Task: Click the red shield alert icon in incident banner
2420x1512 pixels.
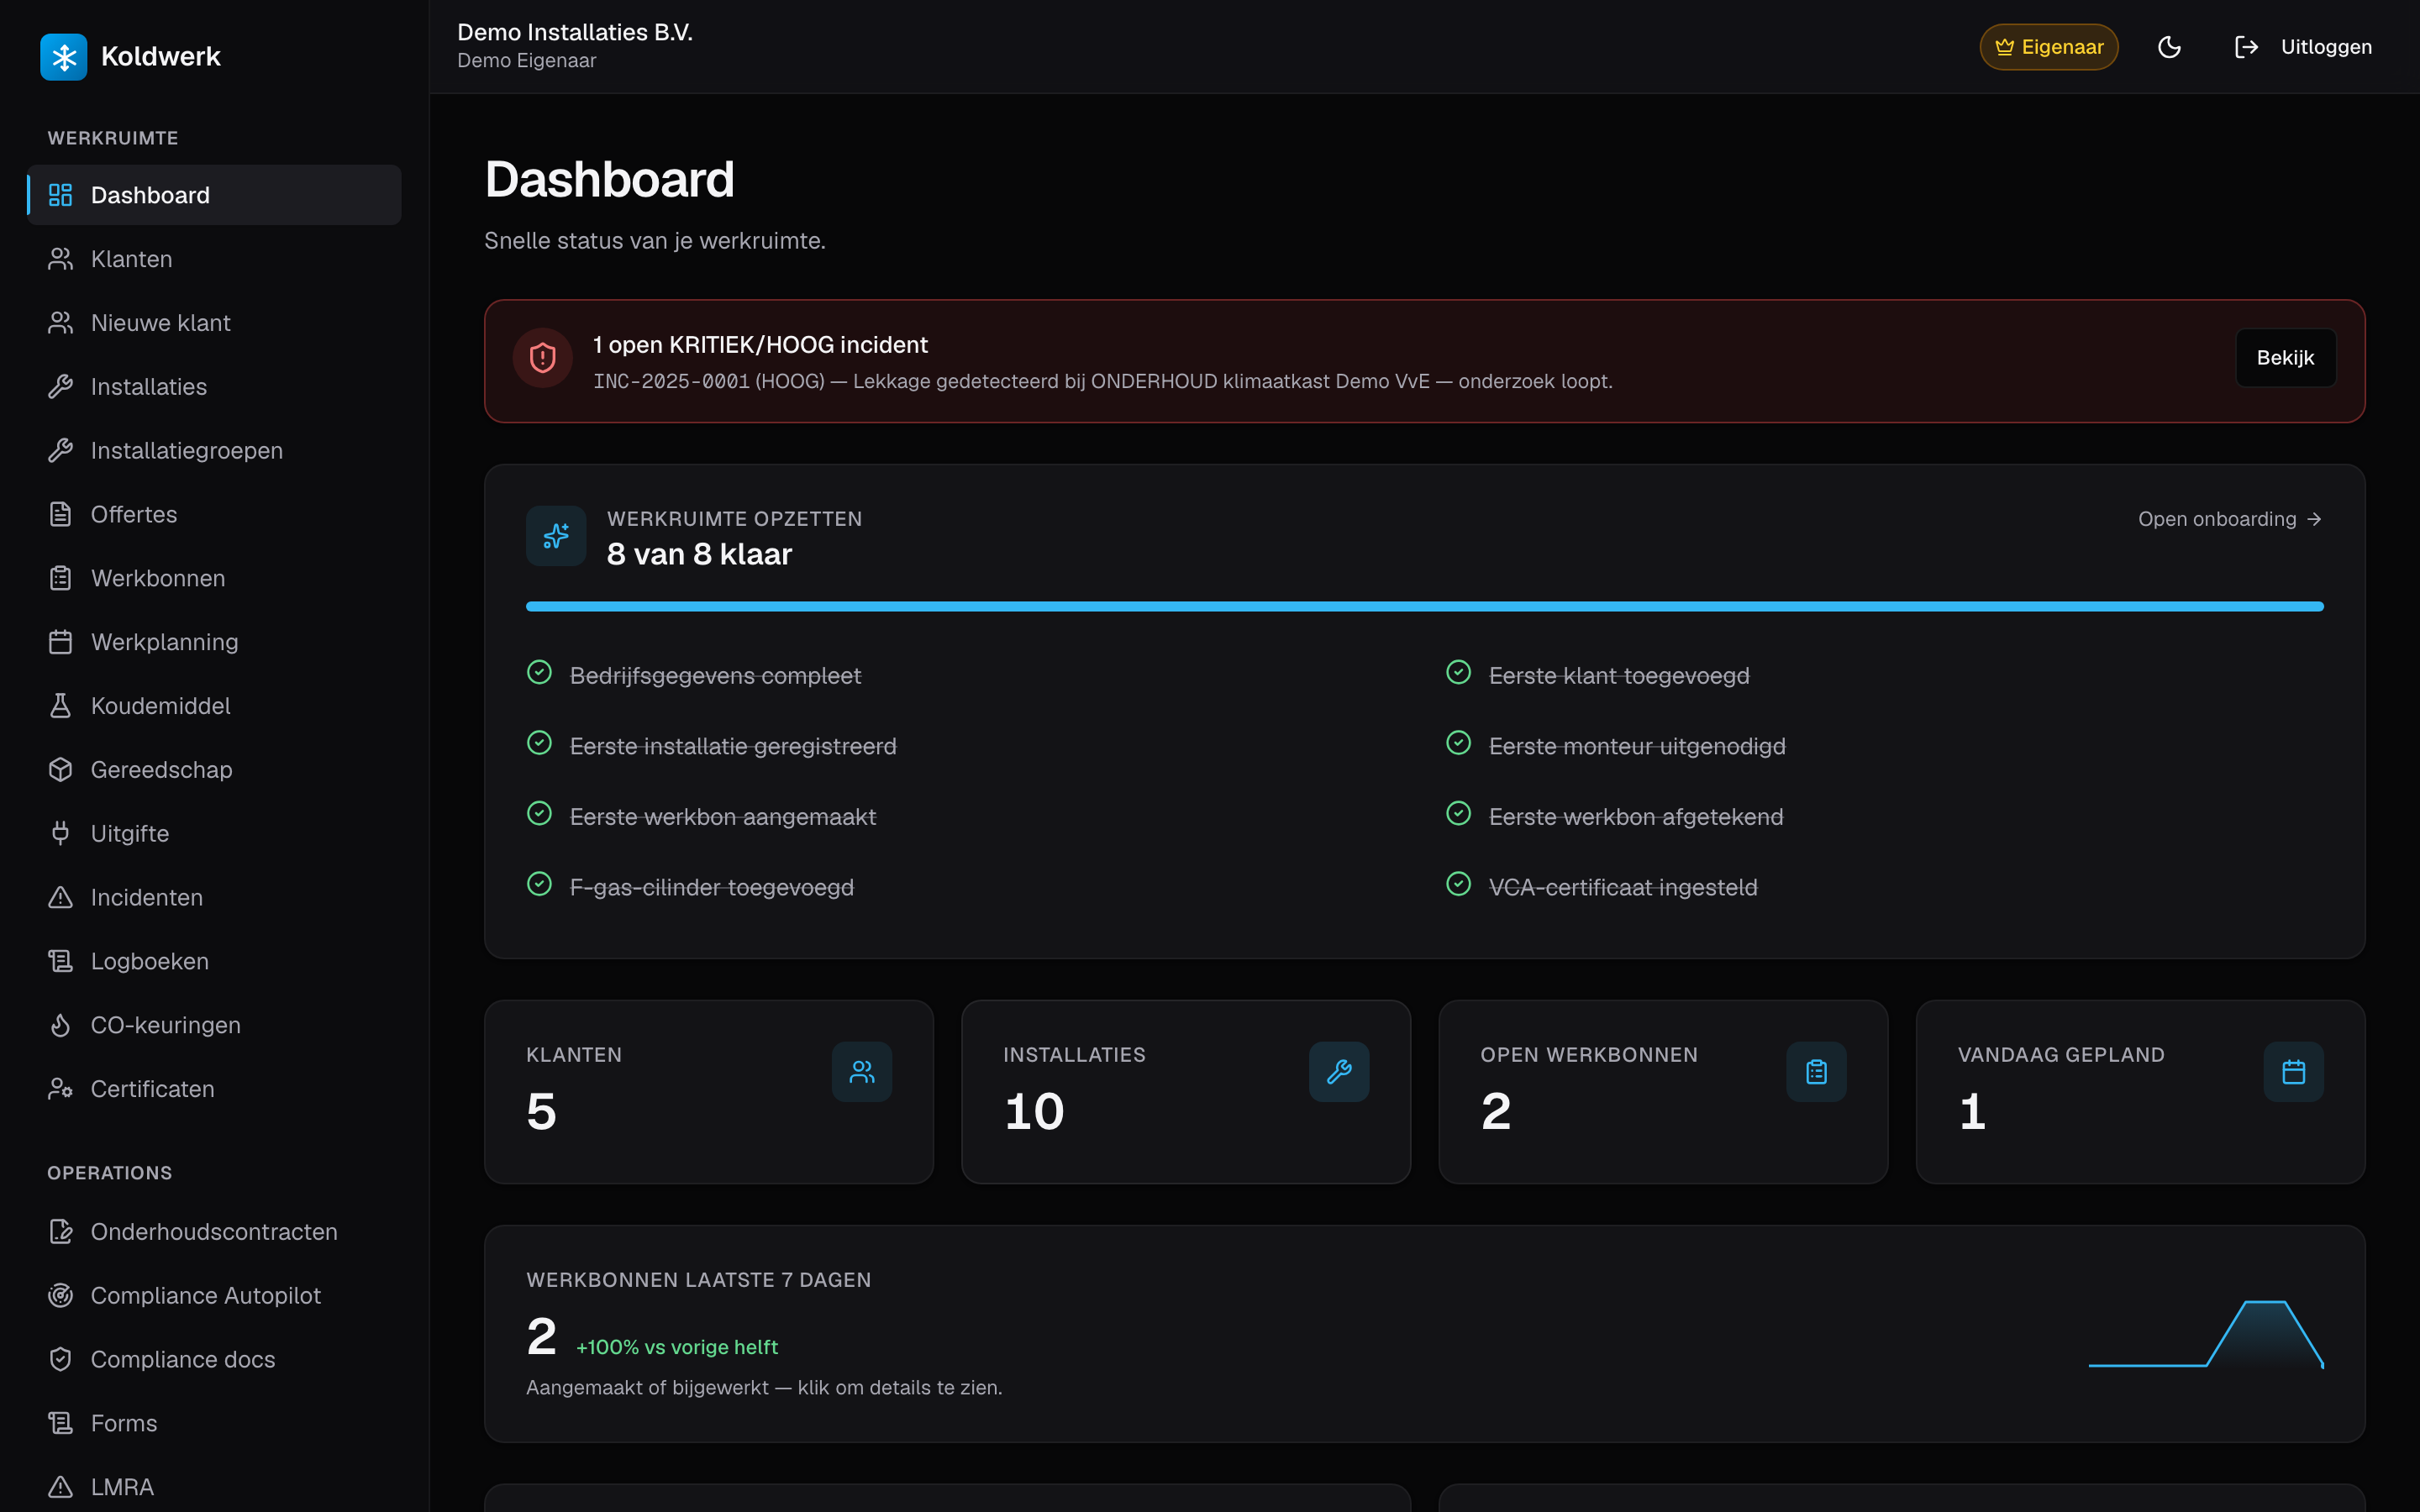Action: pyautogui.click(x=543, y=358)
